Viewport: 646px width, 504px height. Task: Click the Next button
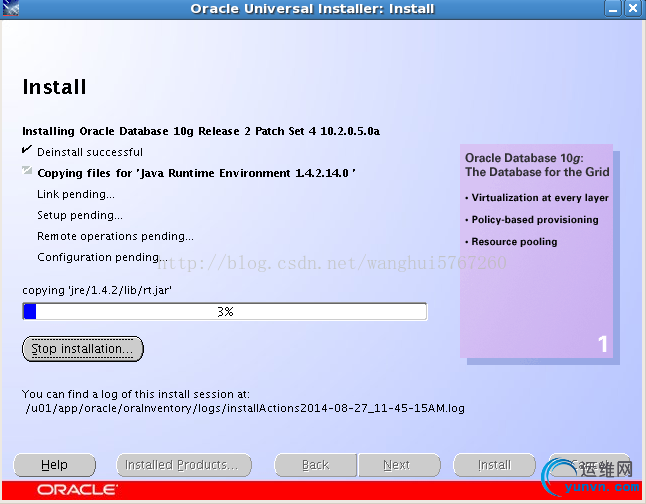pyautogui.click(x=399, y=465)
